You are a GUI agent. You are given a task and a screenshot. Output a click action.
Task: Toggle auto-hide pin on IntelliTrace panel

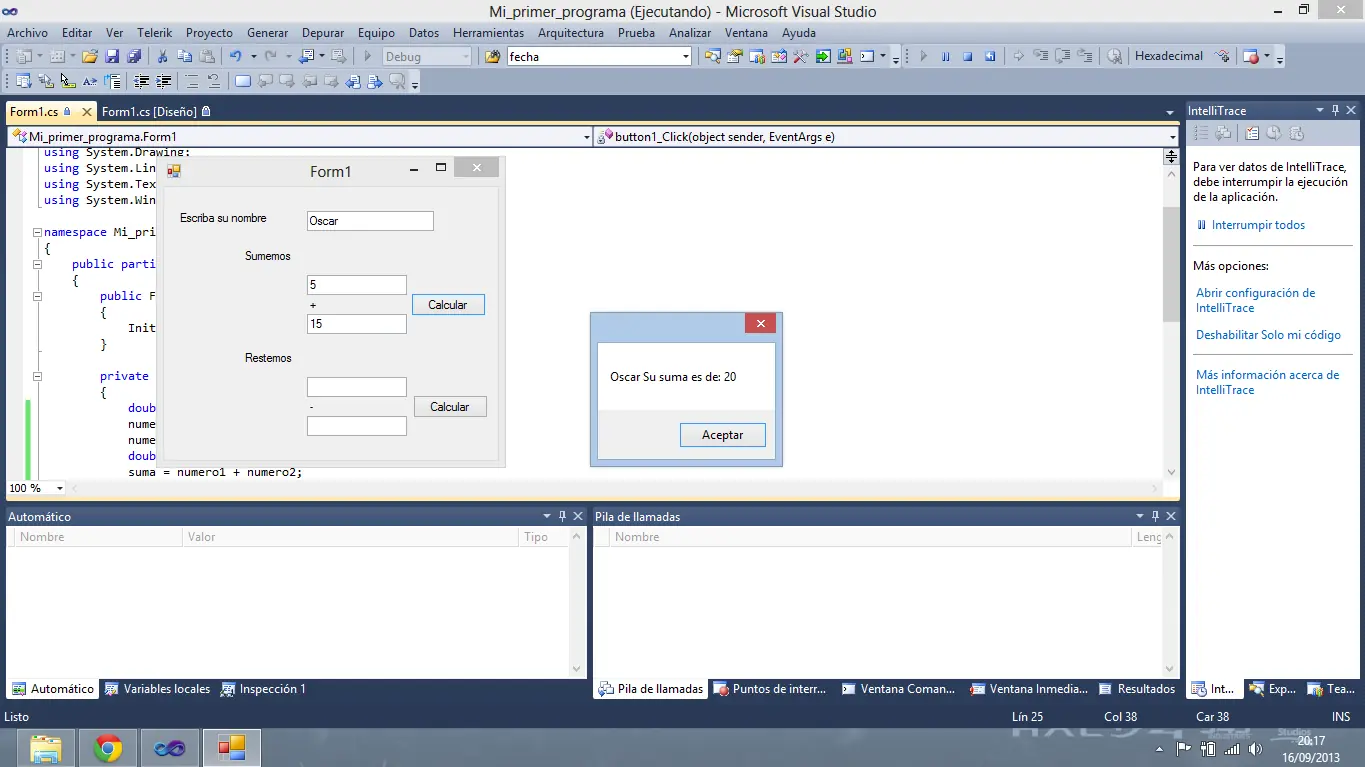pyautogui.click(x=1335, y=110)
